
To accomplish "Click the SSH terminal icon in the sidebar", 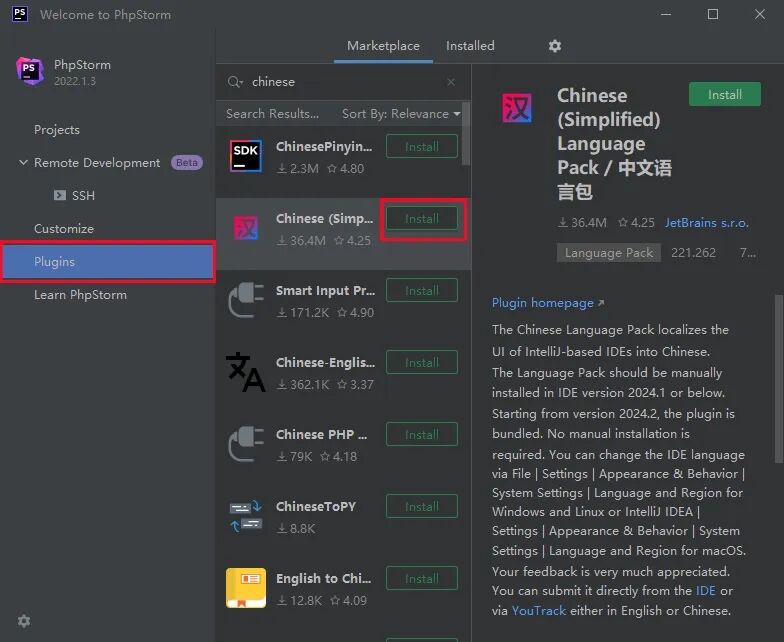I will point(60,195).
